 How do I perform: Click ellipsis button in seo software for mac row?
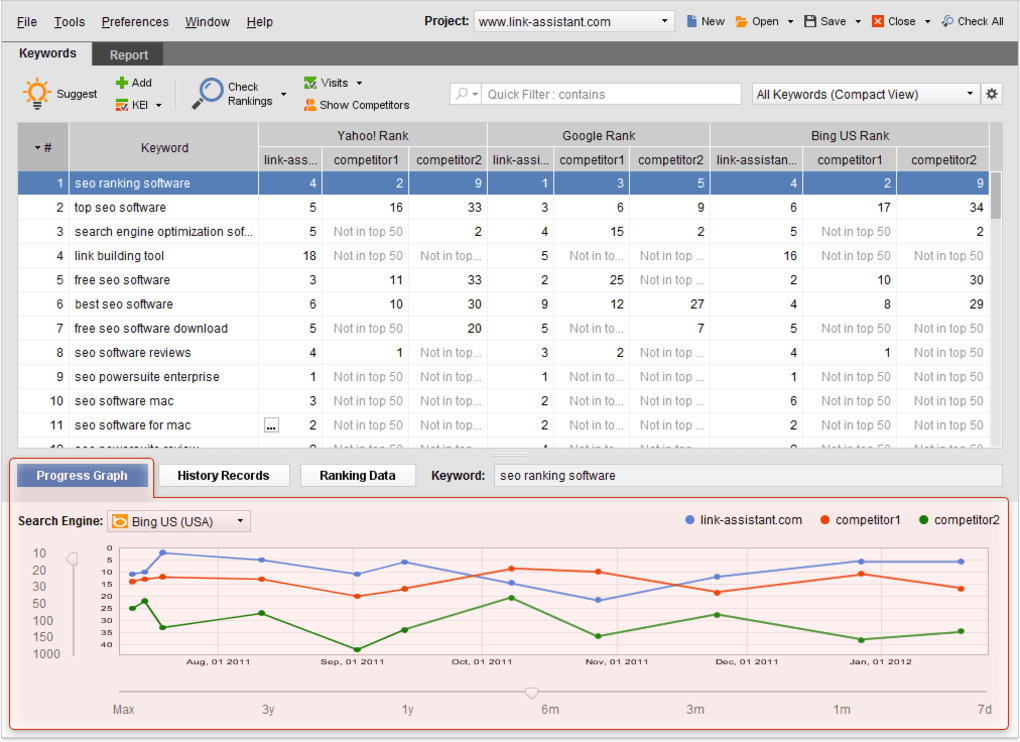point(271,426)
